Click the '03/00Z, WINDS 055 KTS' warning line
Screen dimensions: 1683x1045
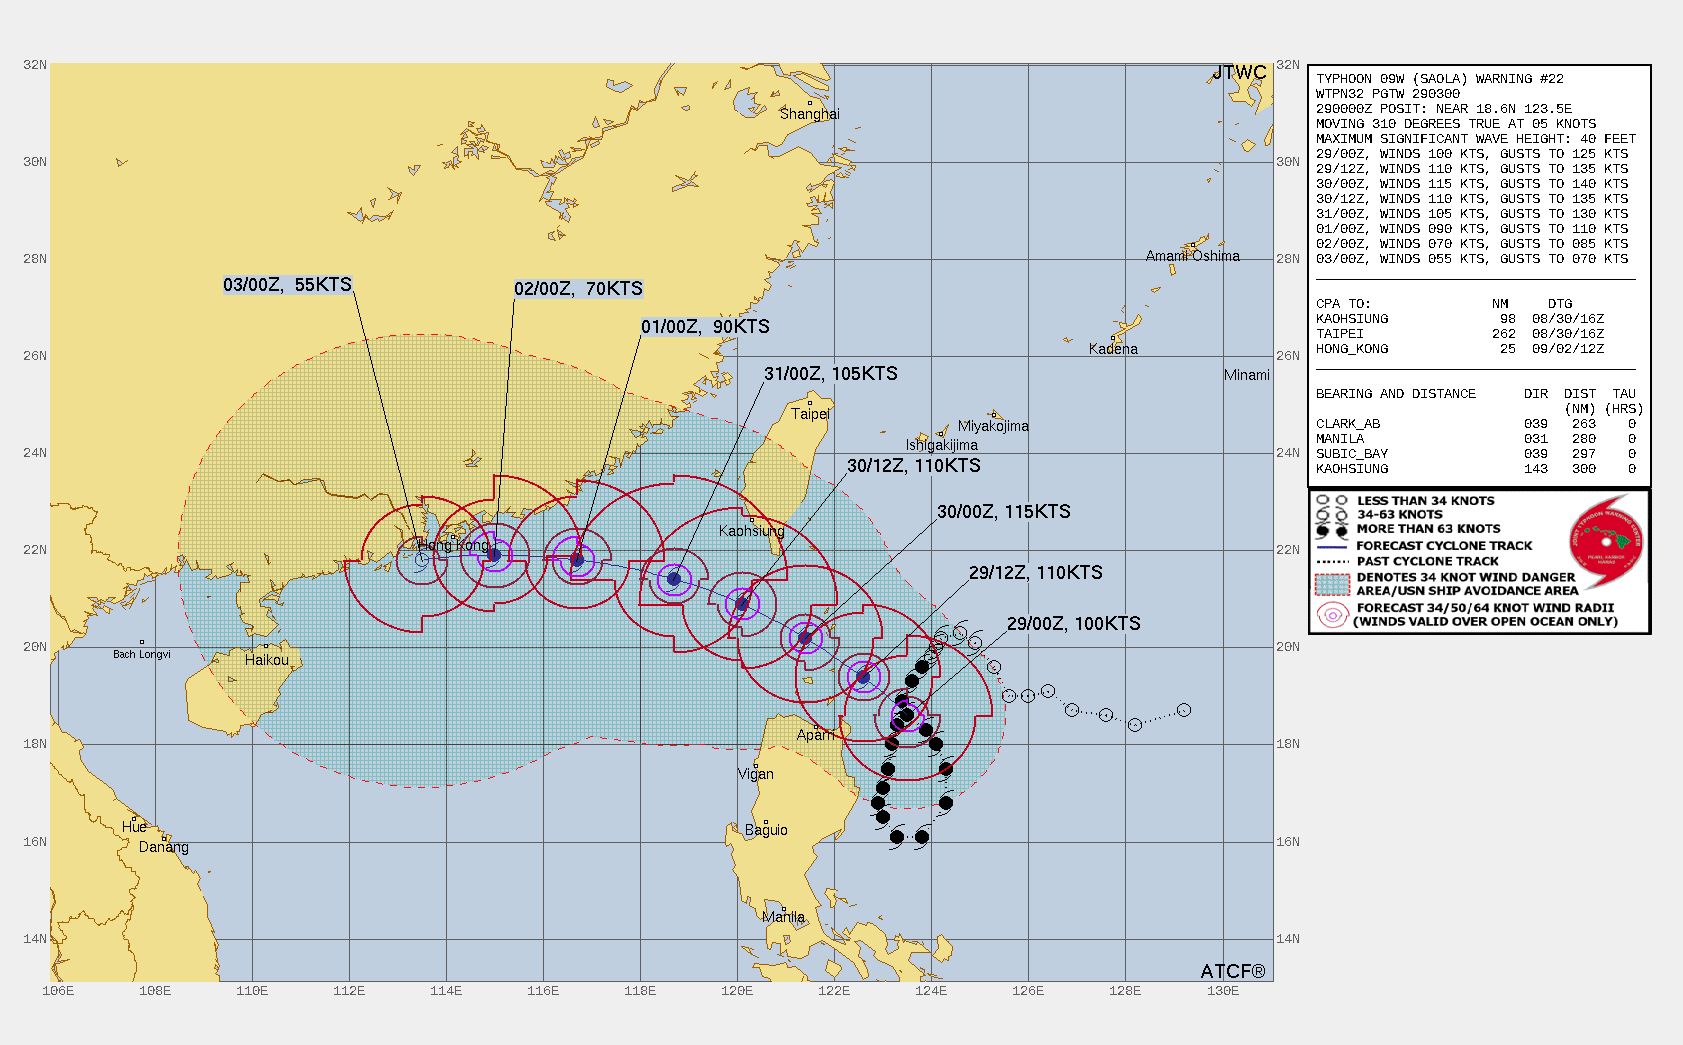tap(1472, 259)
